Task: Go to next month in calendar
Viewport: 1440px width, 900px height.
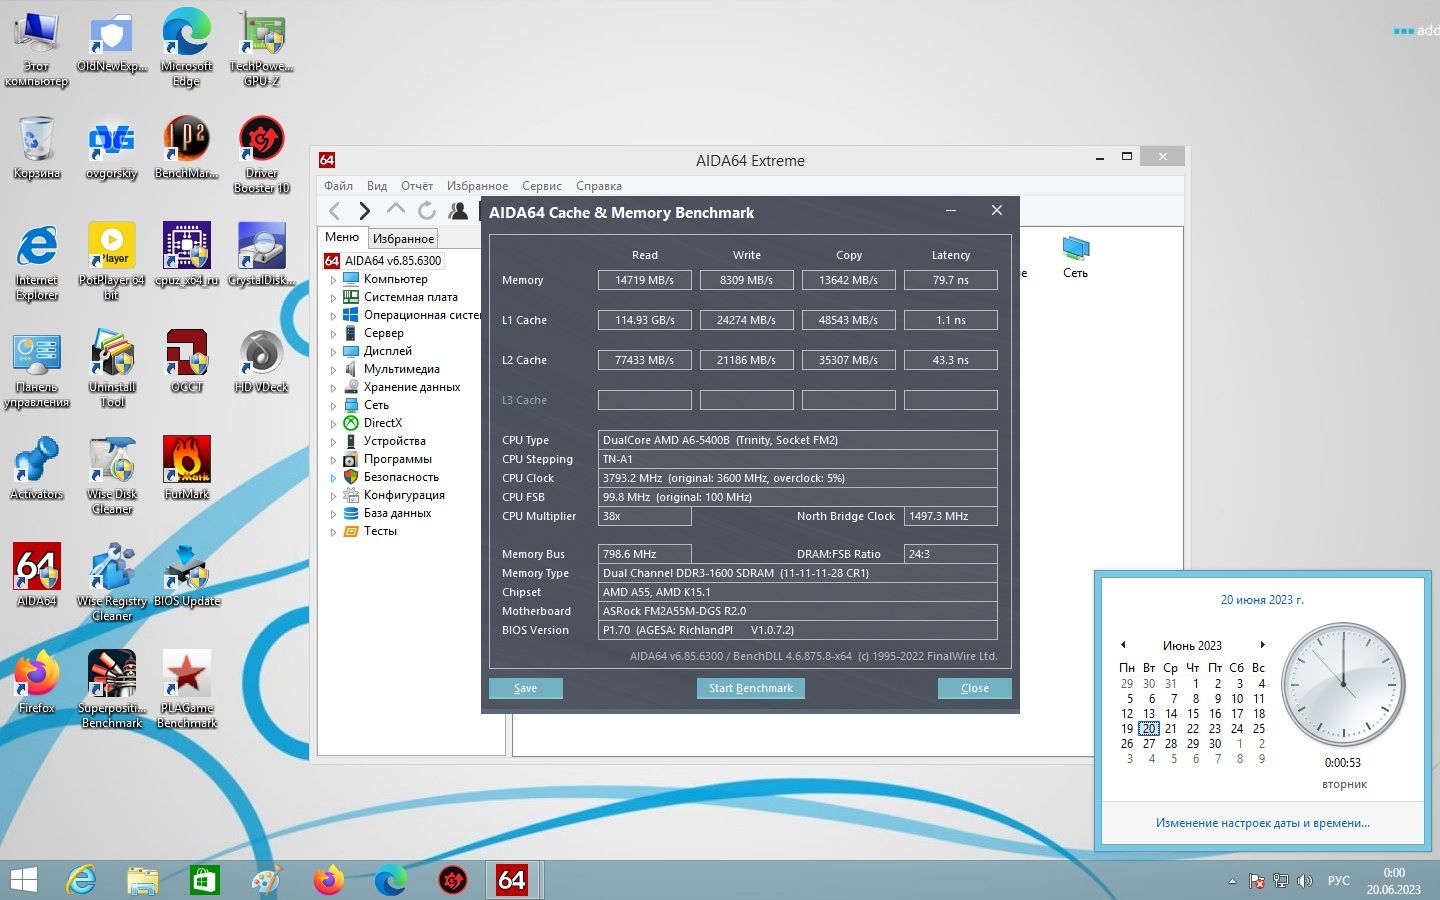Action: [1263, 645]
